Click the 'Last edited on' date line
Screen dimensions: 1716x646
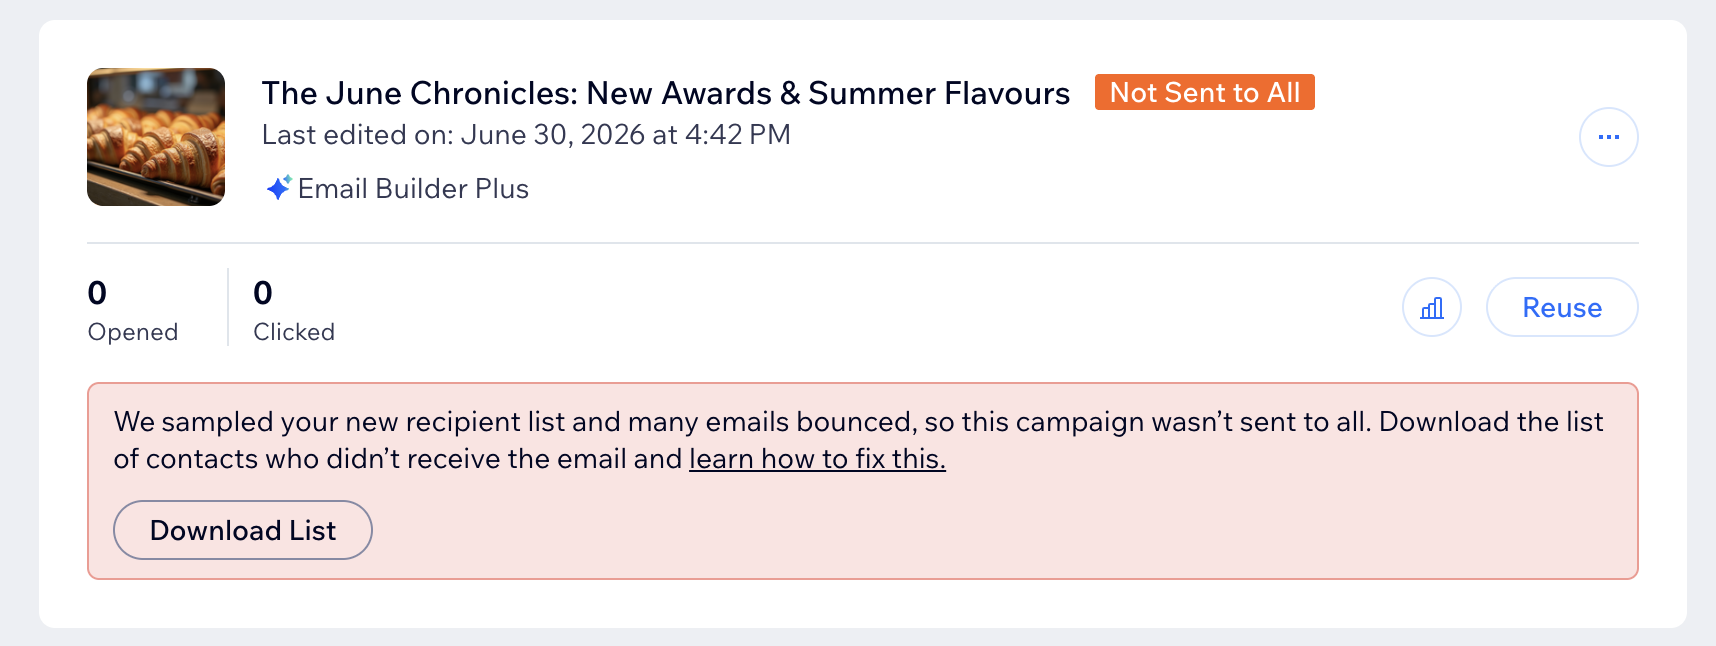pos(526,135)
